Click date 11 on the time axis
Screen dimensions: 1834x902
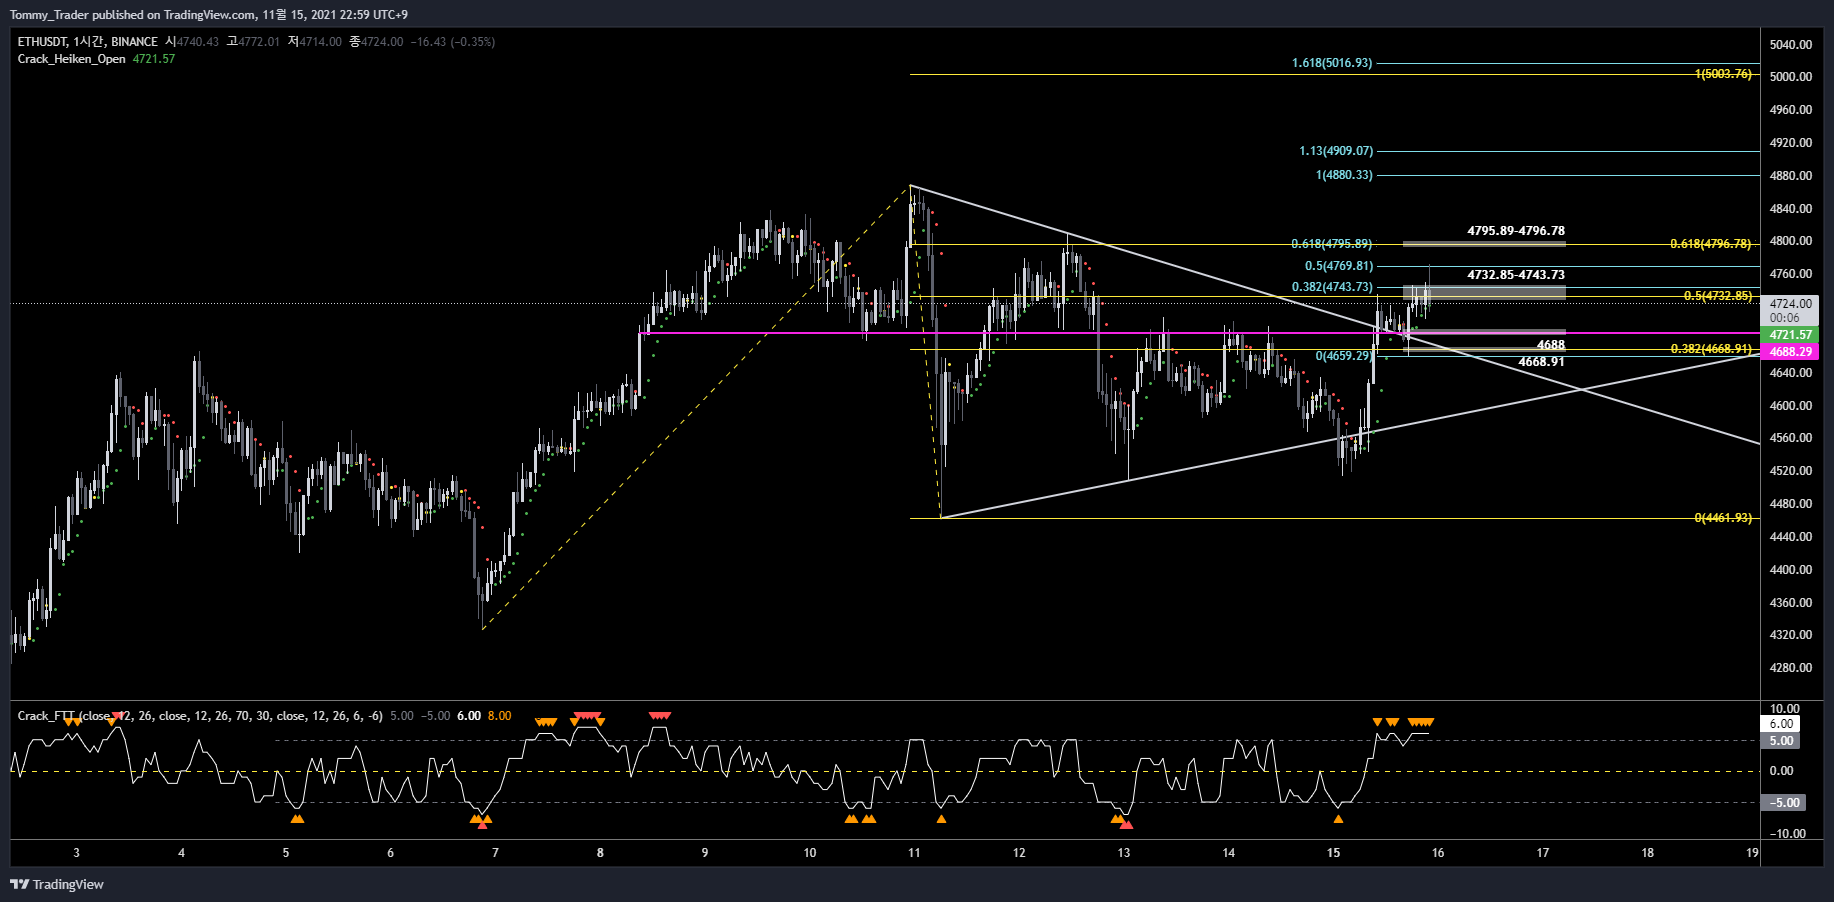(914, 853)
